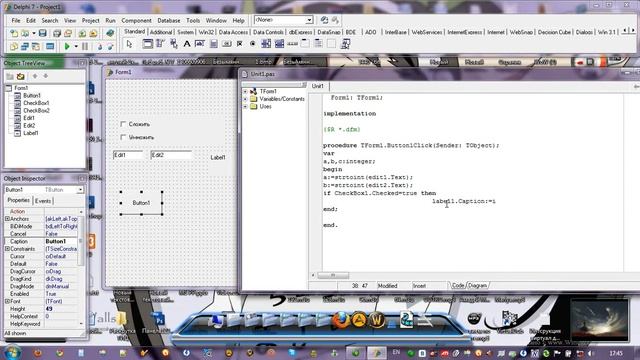Click the Caption property value Button1

60,241
